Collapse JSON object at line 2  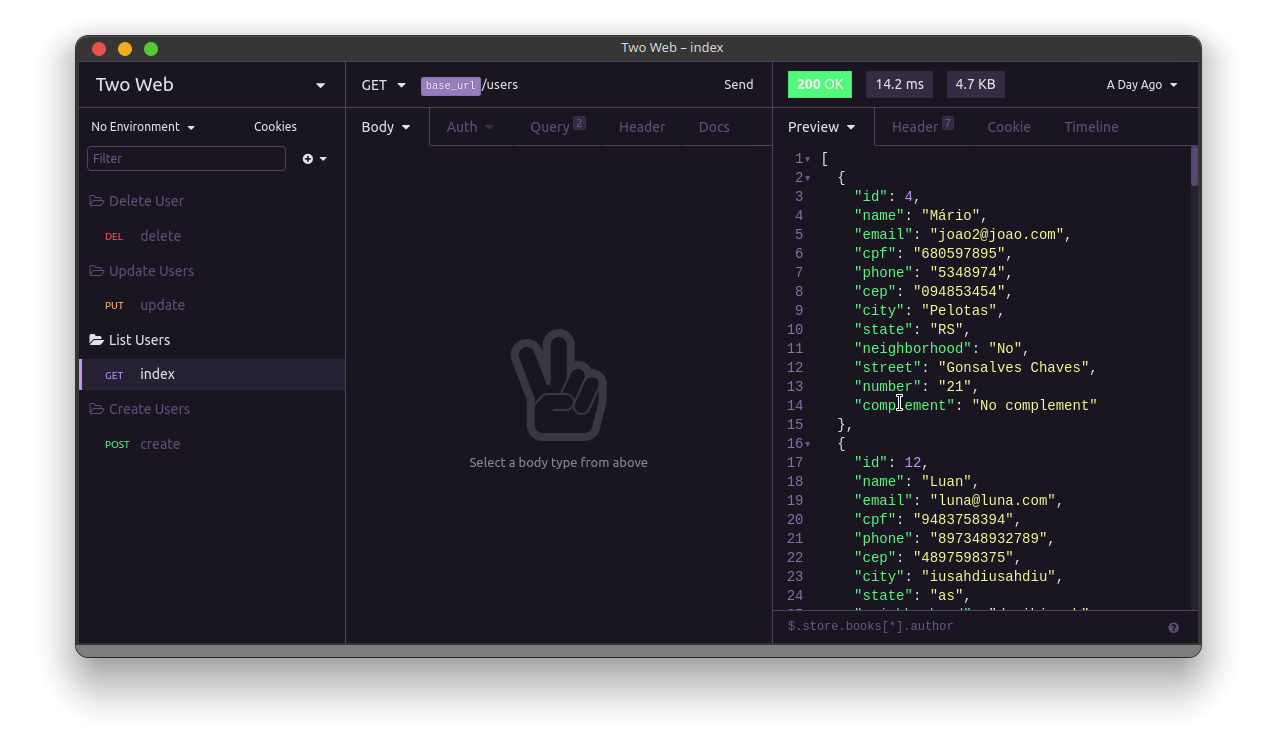807,179
